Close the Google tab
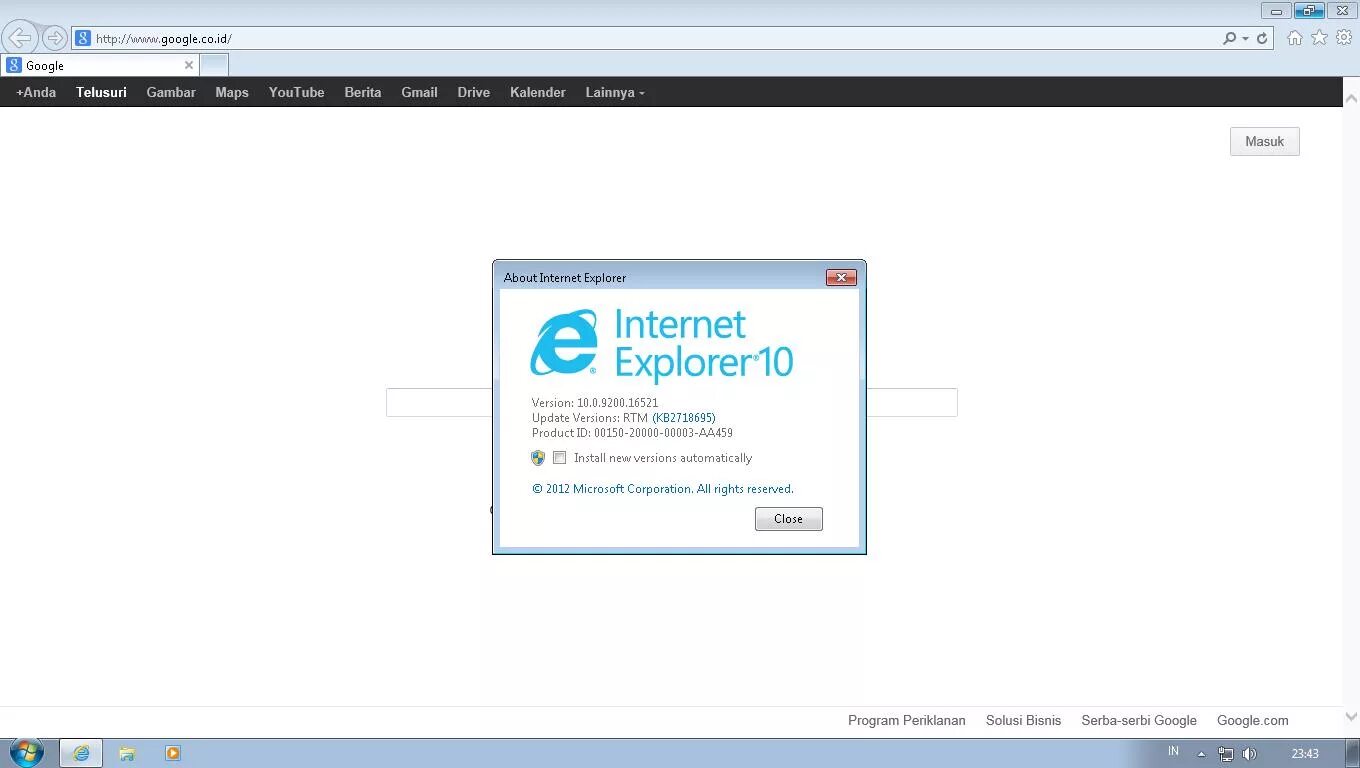Image resolution: width=1360 pixels, height=768 pixels. coord(188,65)
